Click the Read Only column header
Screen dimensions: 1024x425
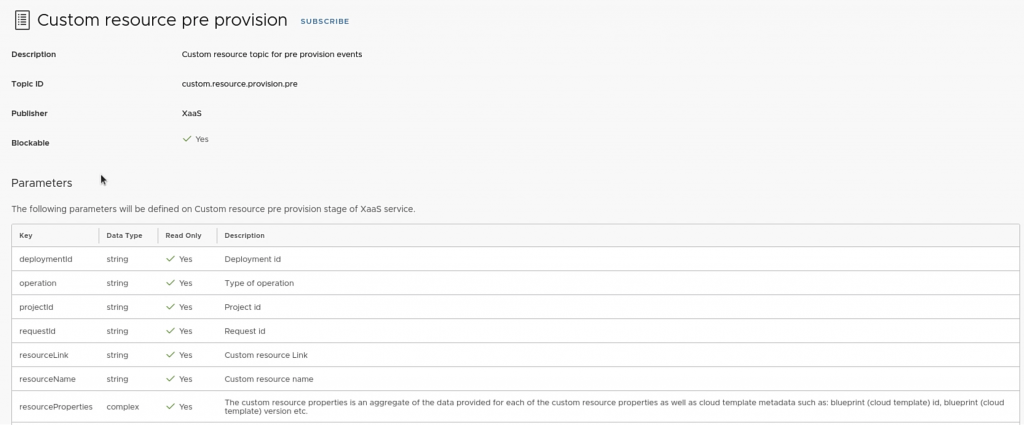click(183, 236)
